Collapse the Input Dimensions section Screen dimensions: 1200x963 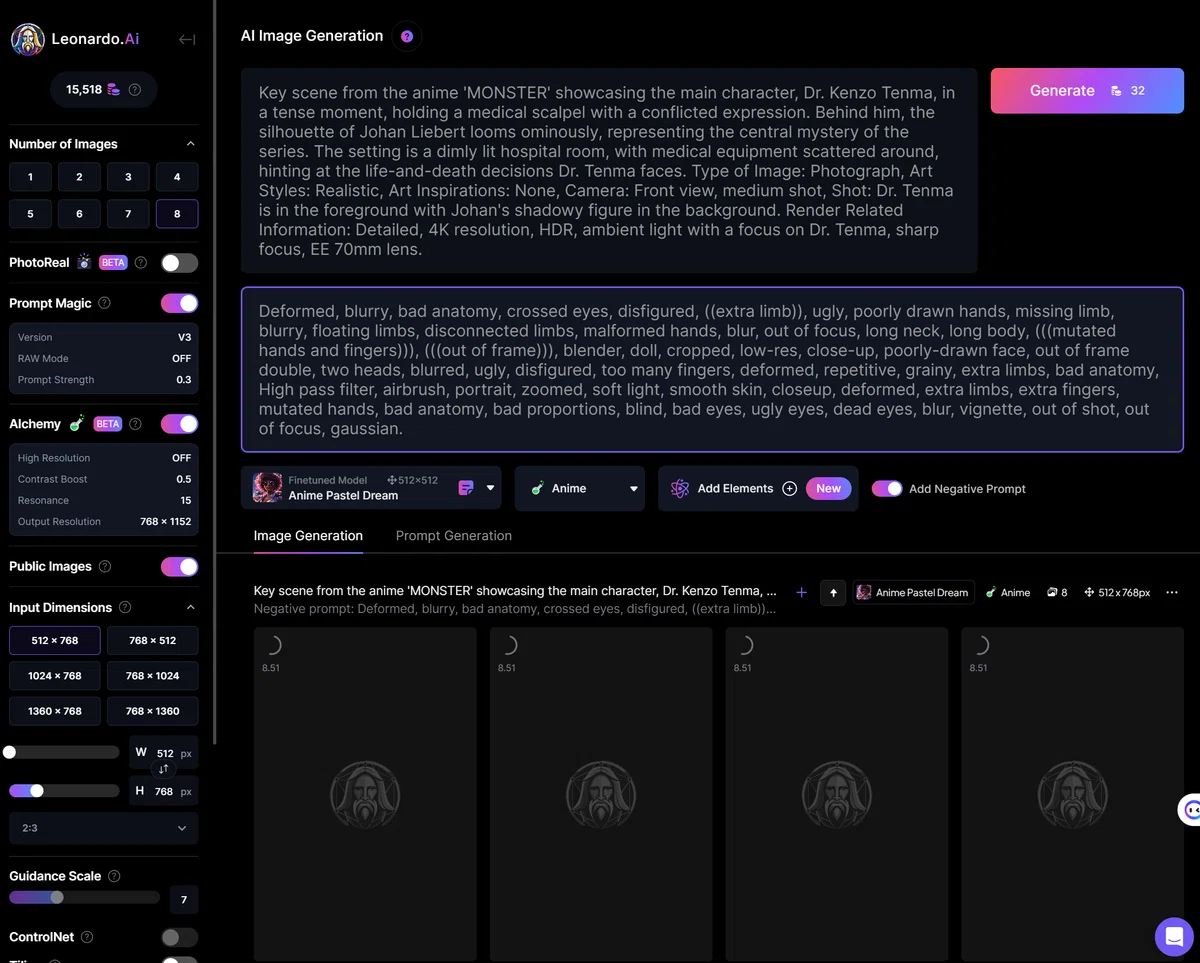tap(191, 607)
